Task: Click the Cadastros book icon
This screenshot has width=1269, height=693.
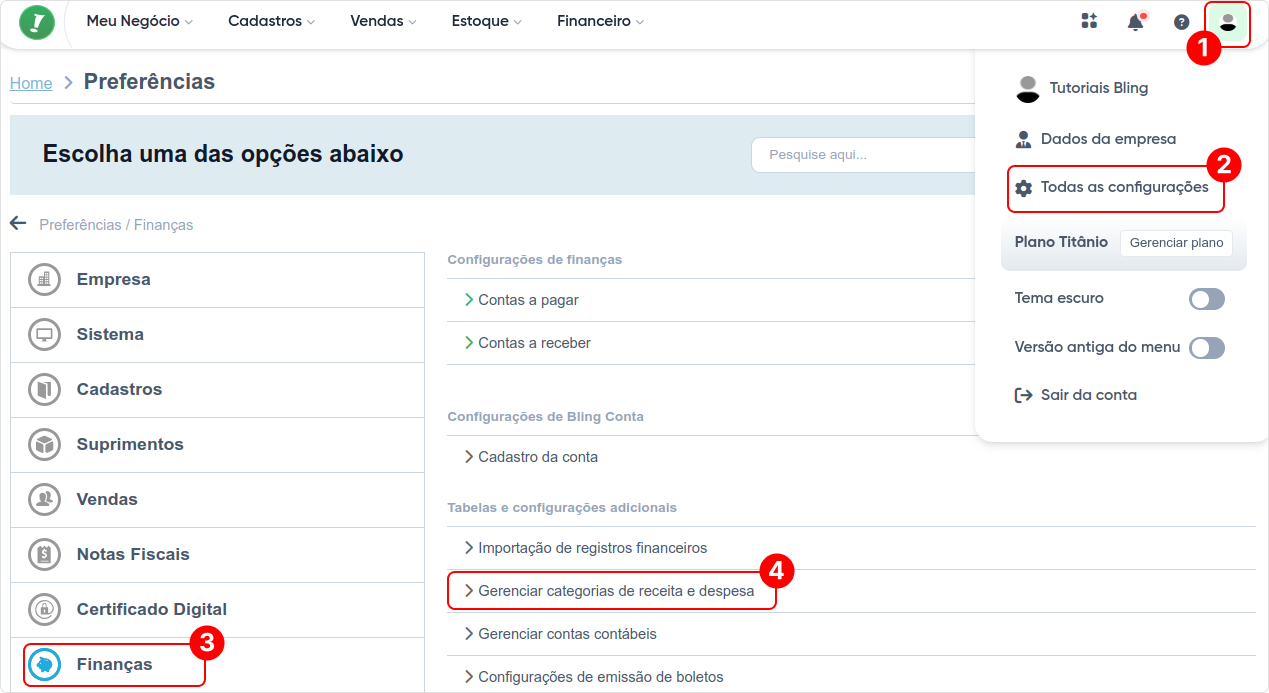Action: pos(44,390)
